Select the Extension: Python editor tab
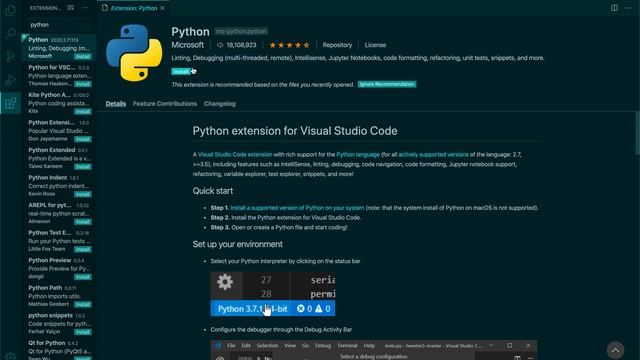 (x=133, y=8)
